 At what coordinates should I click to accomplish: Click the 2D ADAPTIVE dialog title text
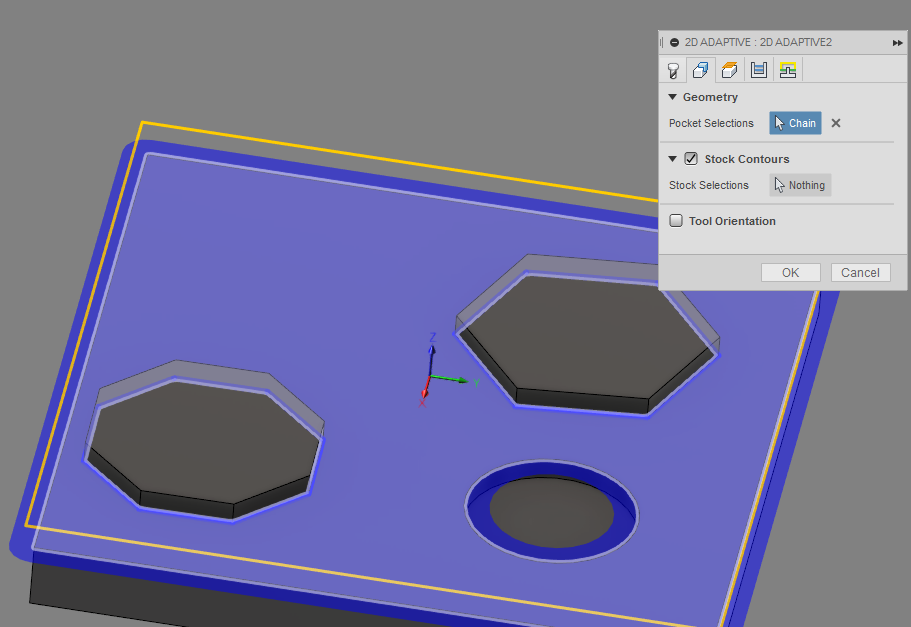[758, 42]
